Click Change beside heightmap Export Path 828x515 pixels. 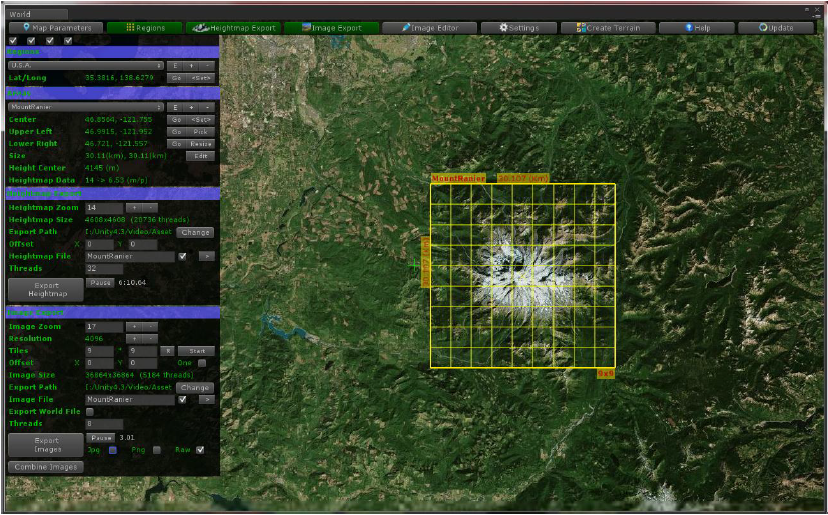point(195,232)
